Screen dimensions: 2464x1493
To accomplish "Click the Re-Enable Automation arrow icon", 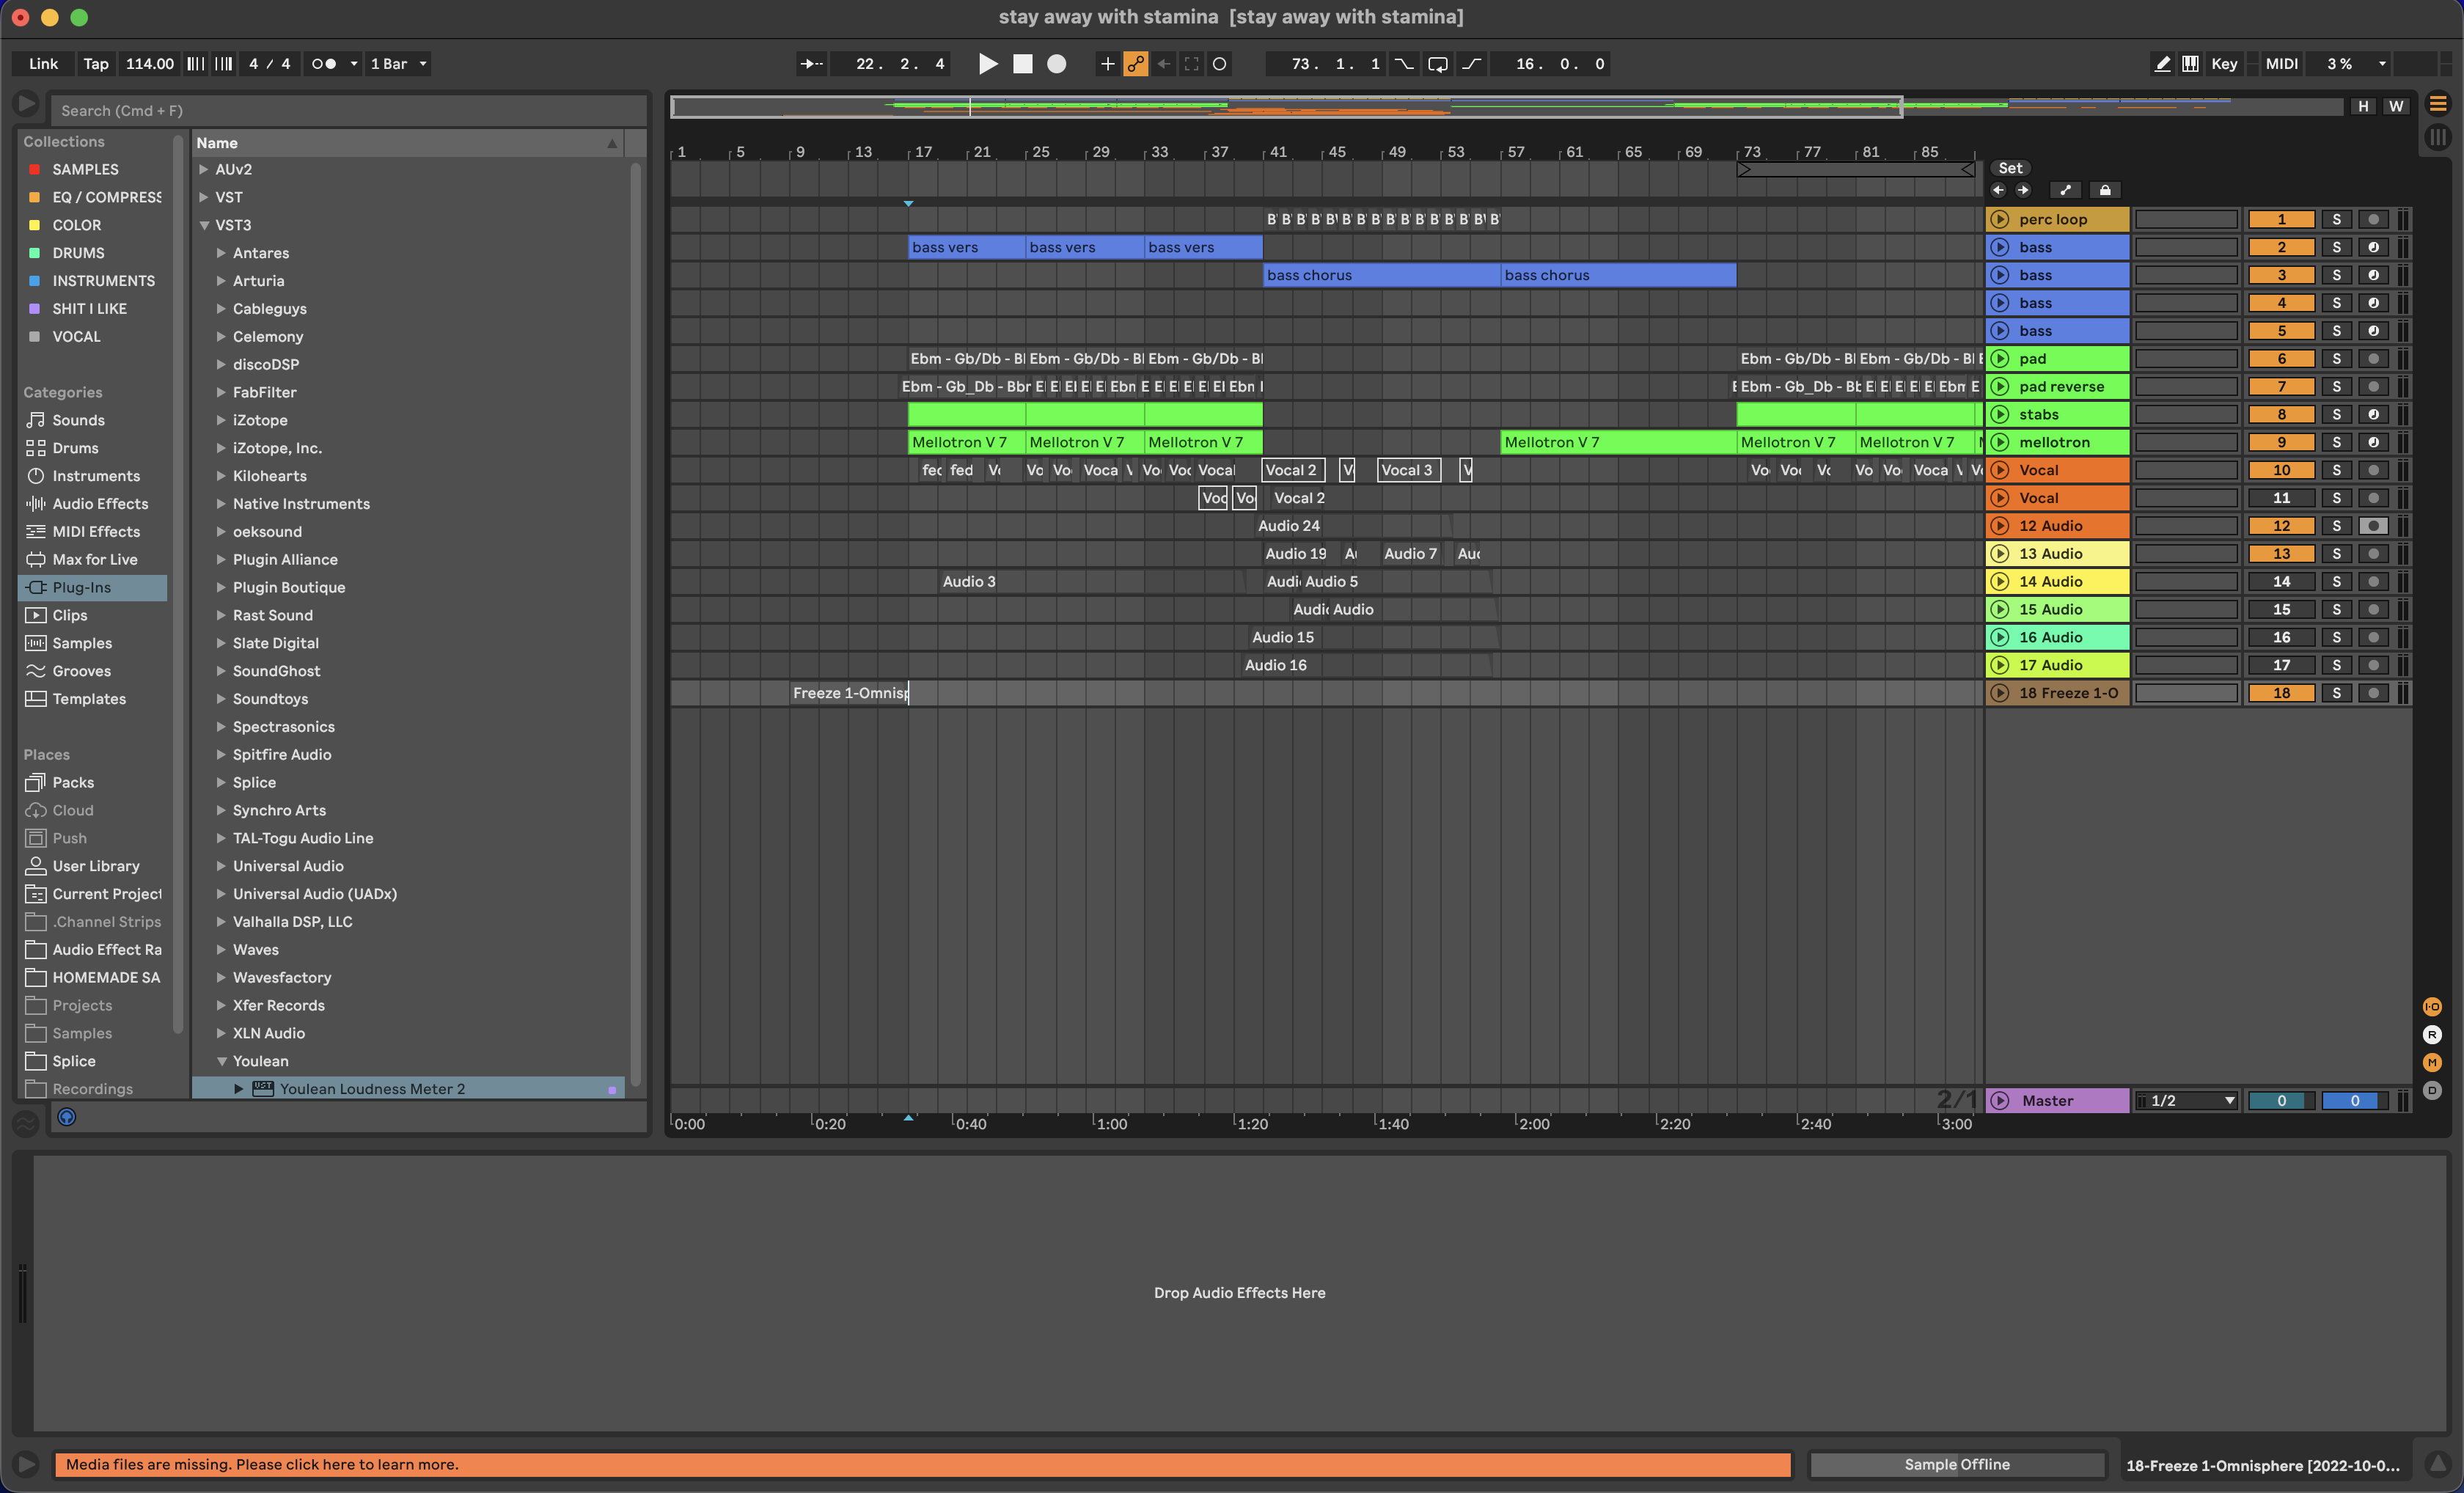I will pyautogui.click(x=1163, y=64).
